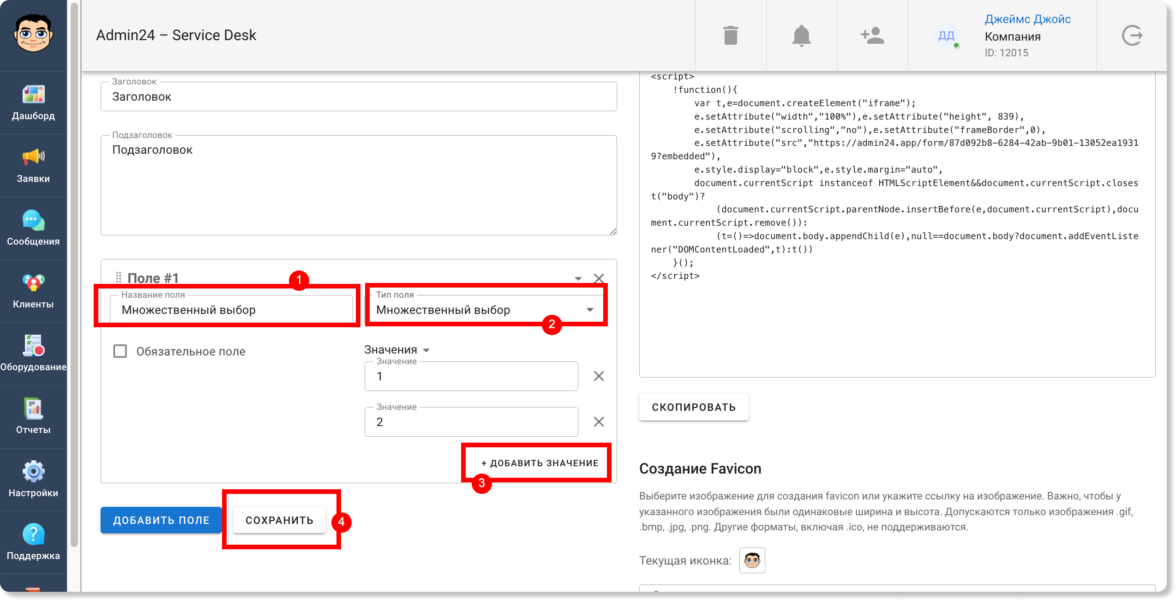Click the Поле #1 heading
1176x601 pixels.
click(x=153, y=278)
